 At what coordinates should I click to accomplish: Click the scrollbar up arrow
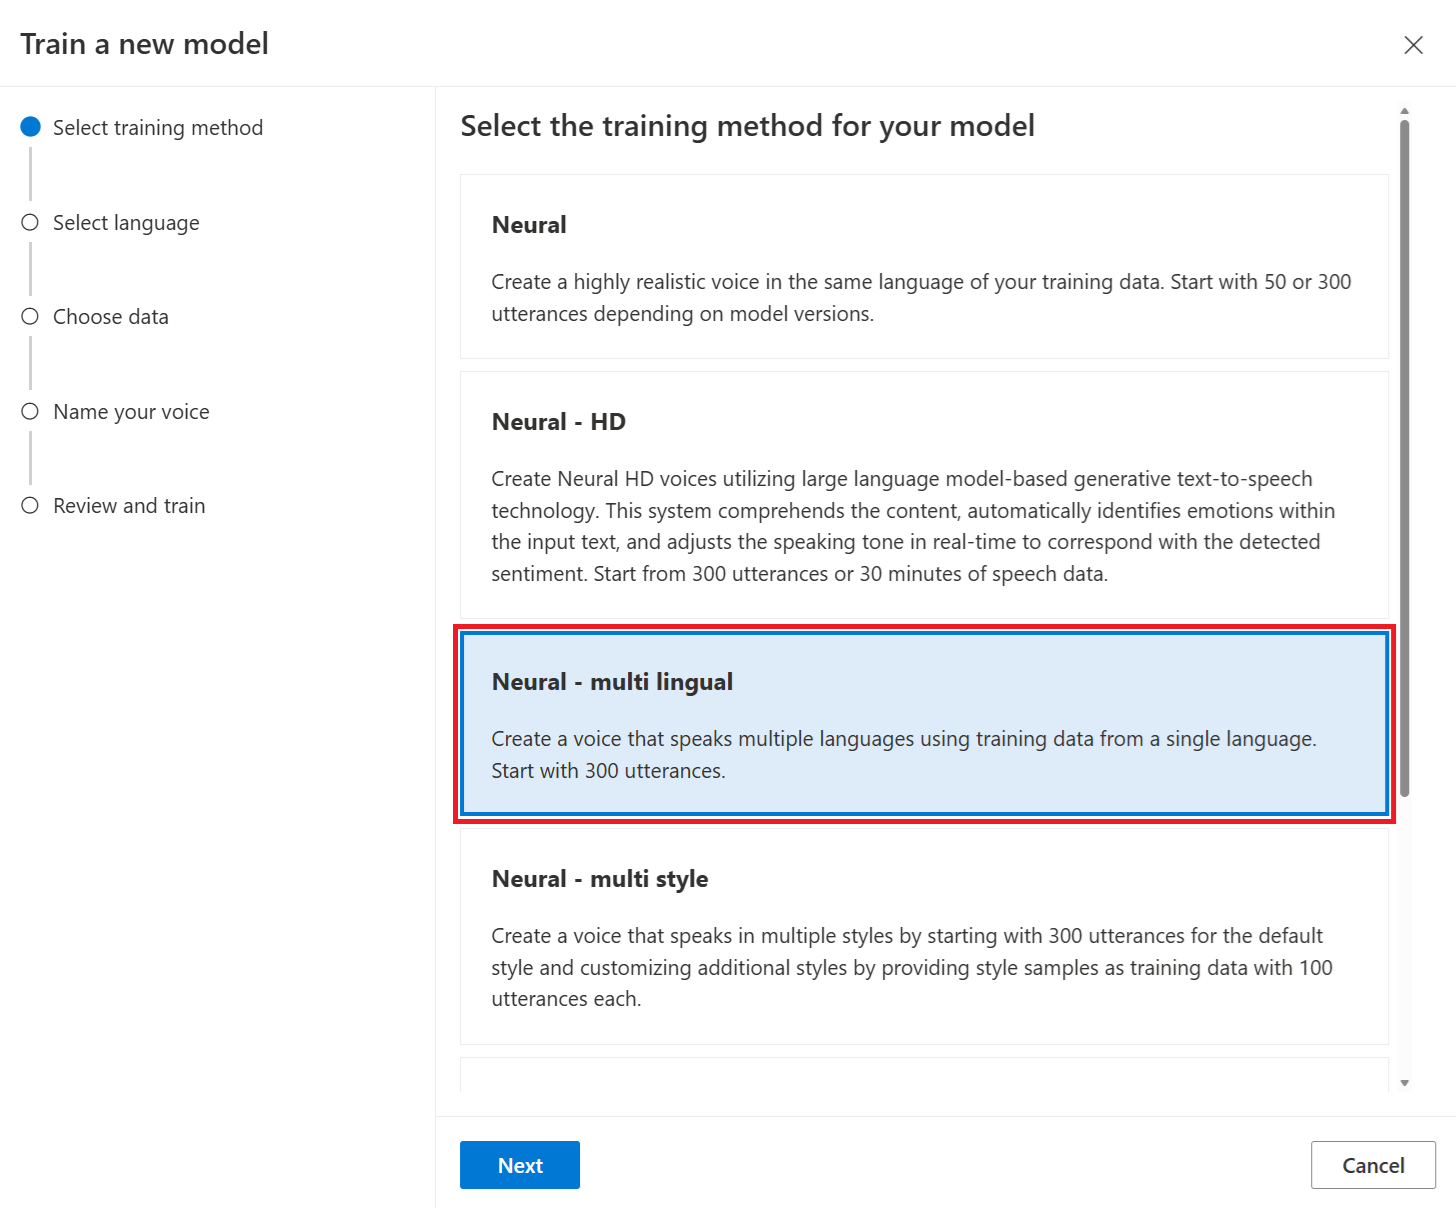(1405, 111)
